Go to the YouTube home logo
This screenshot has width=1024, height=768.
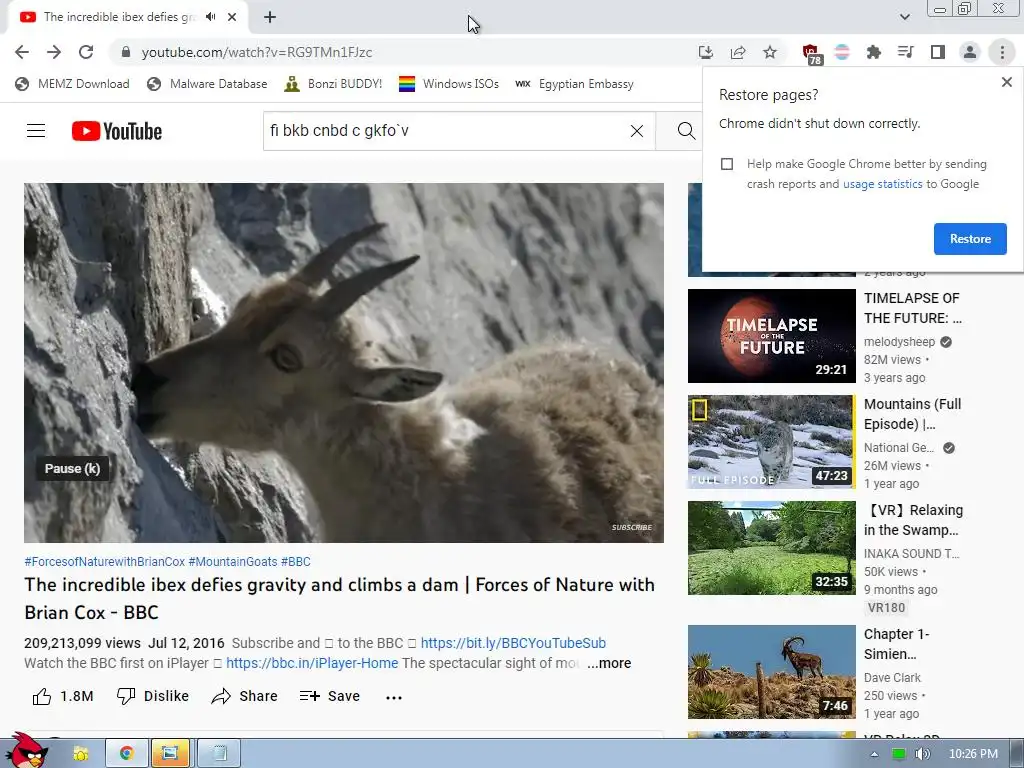click(x=117, y=131)
